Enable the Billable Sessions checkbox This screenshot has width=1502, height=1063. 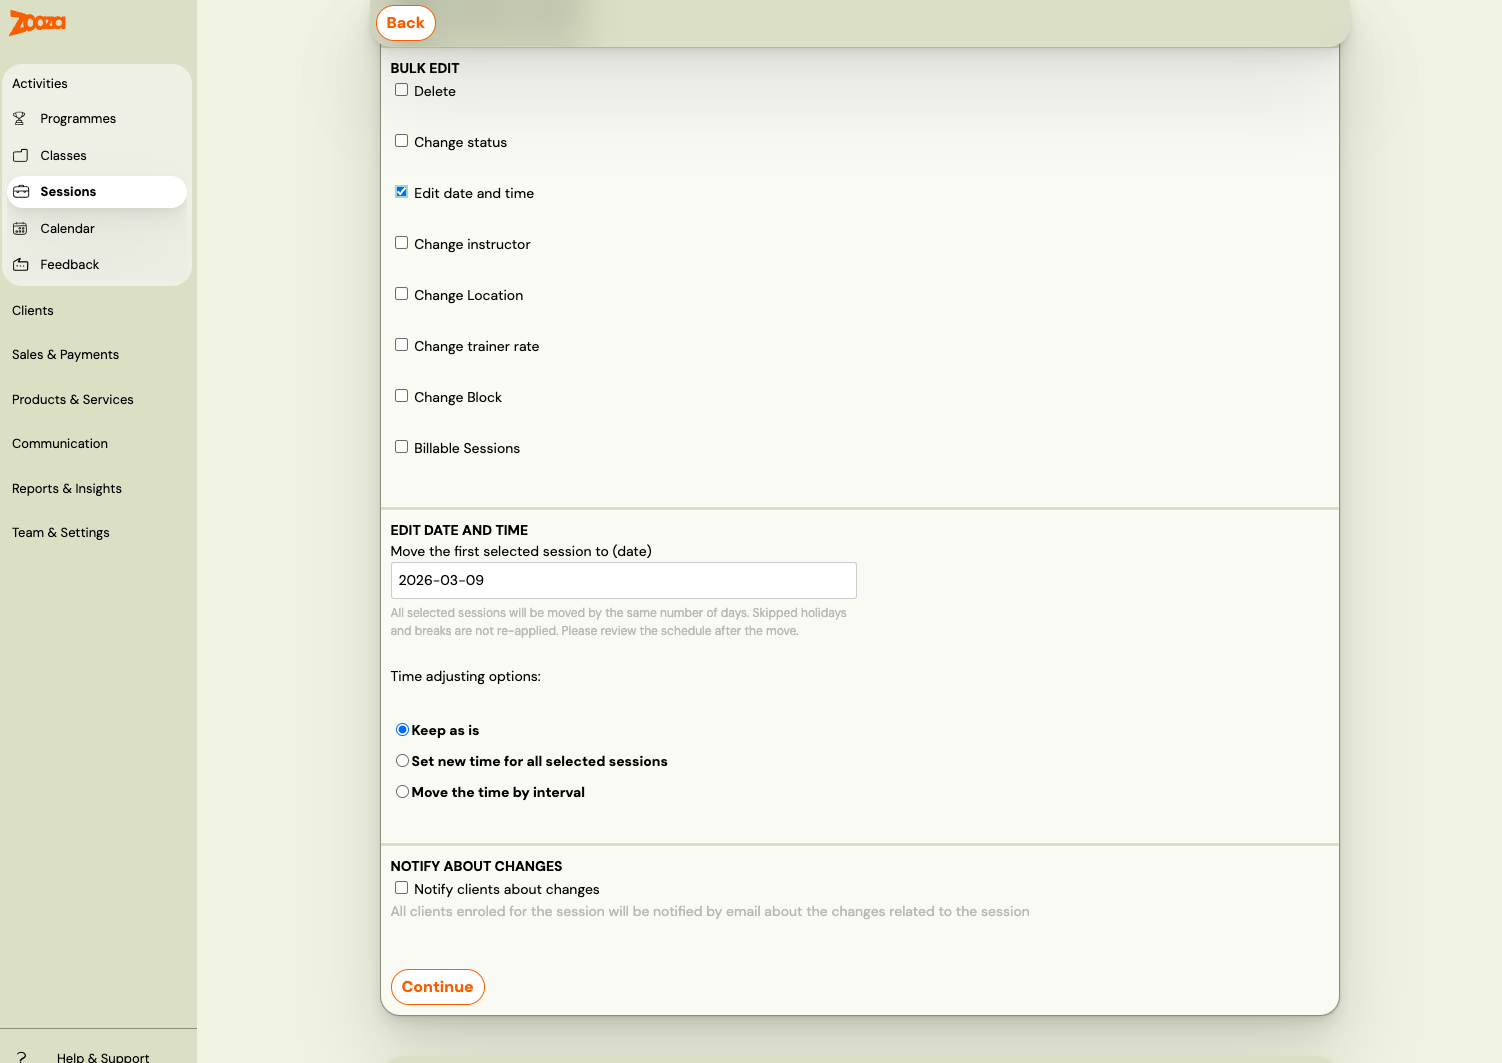401,447
